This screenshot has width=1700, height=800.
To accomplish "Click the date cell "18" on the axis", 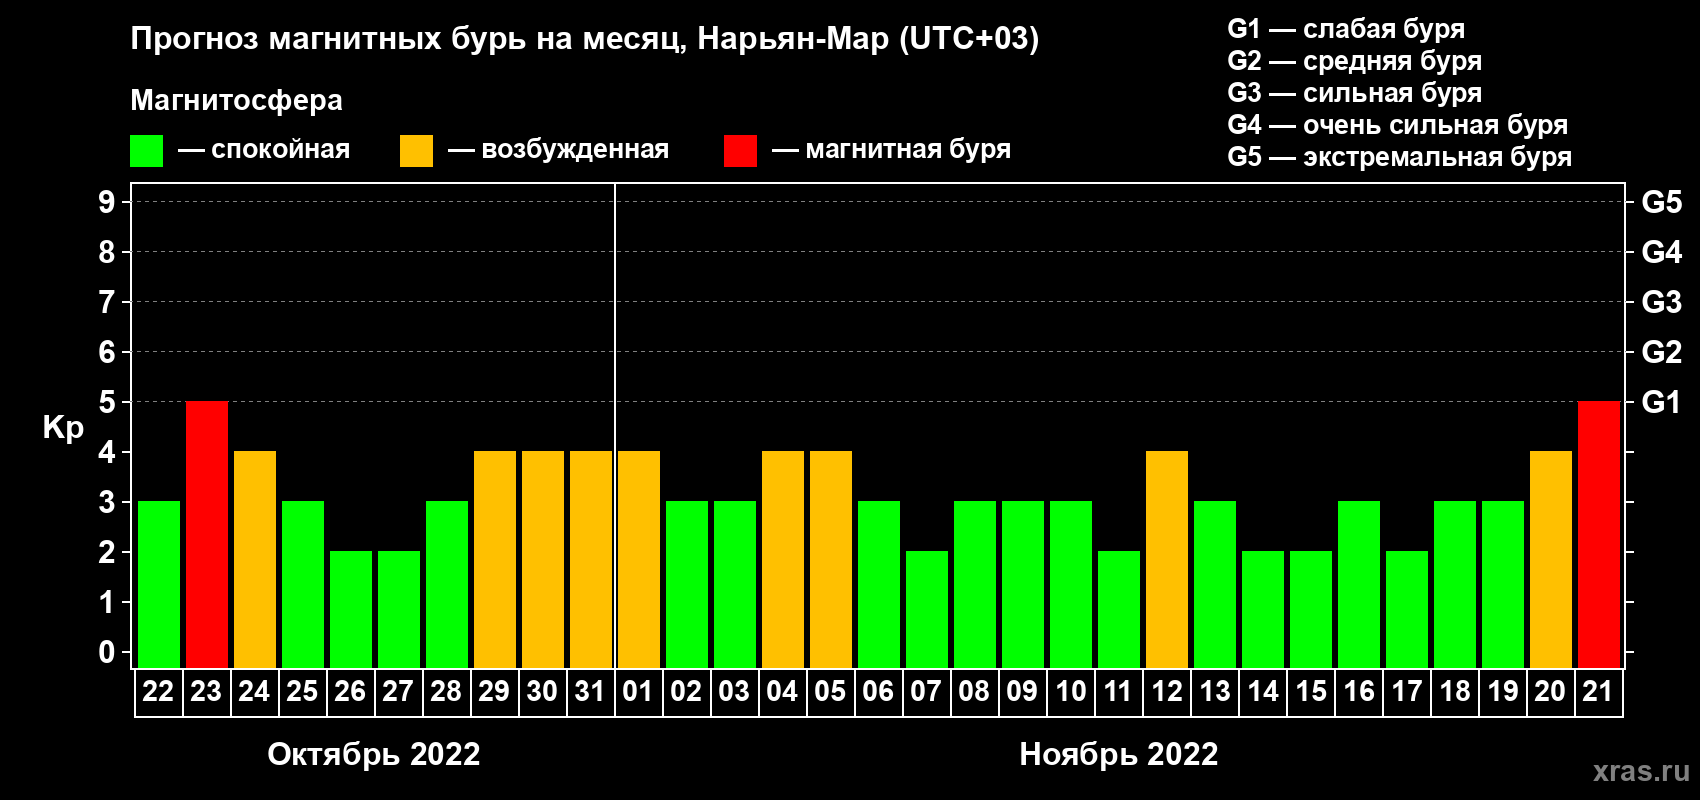I will coord(1455,692).
